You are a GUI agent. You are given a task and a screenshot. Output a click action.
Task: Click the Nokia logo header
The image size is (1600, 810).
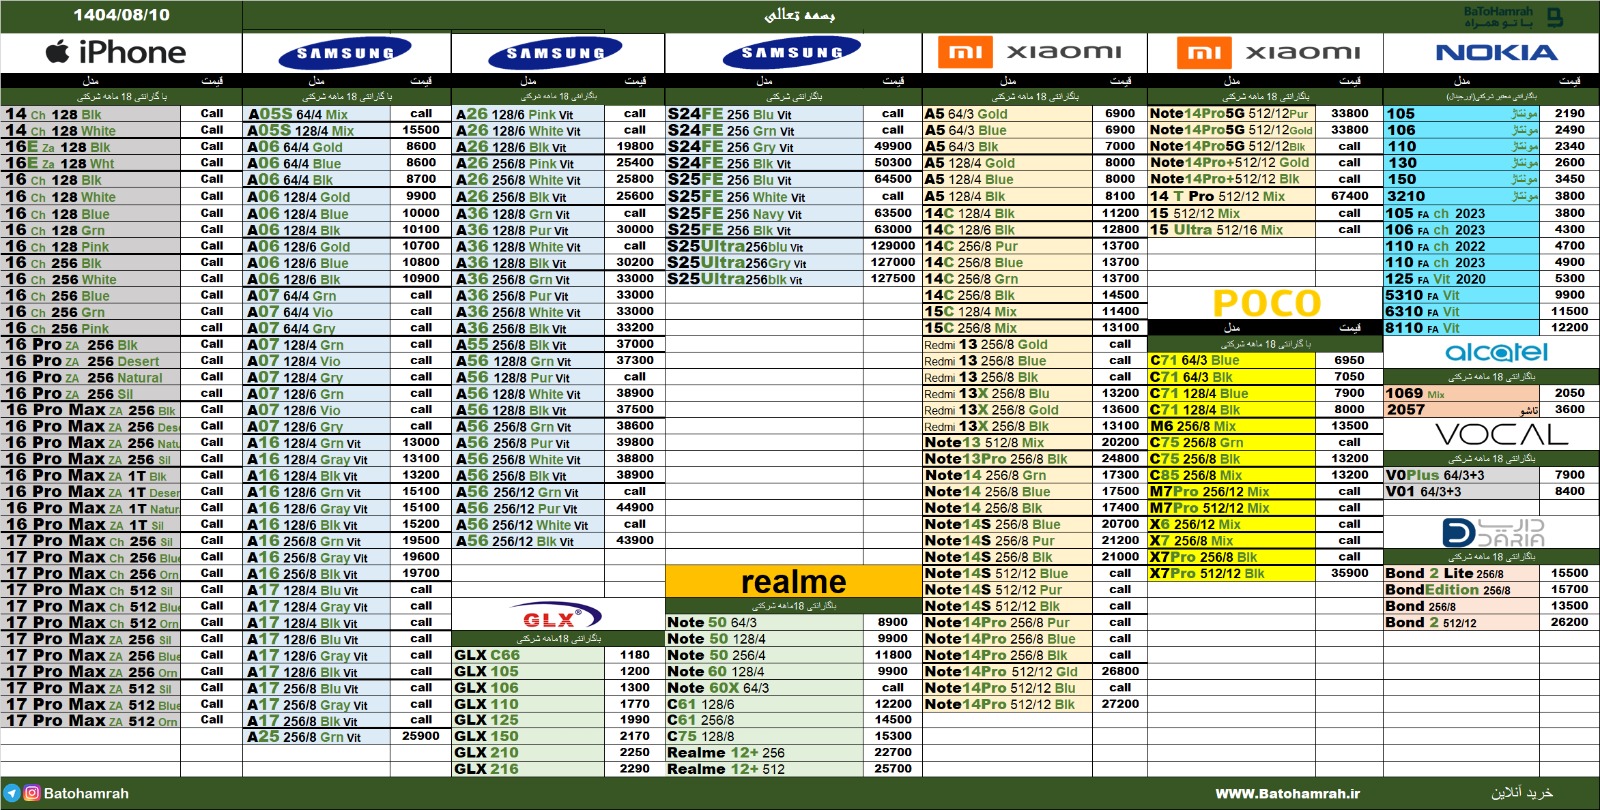pos(1496,53)
